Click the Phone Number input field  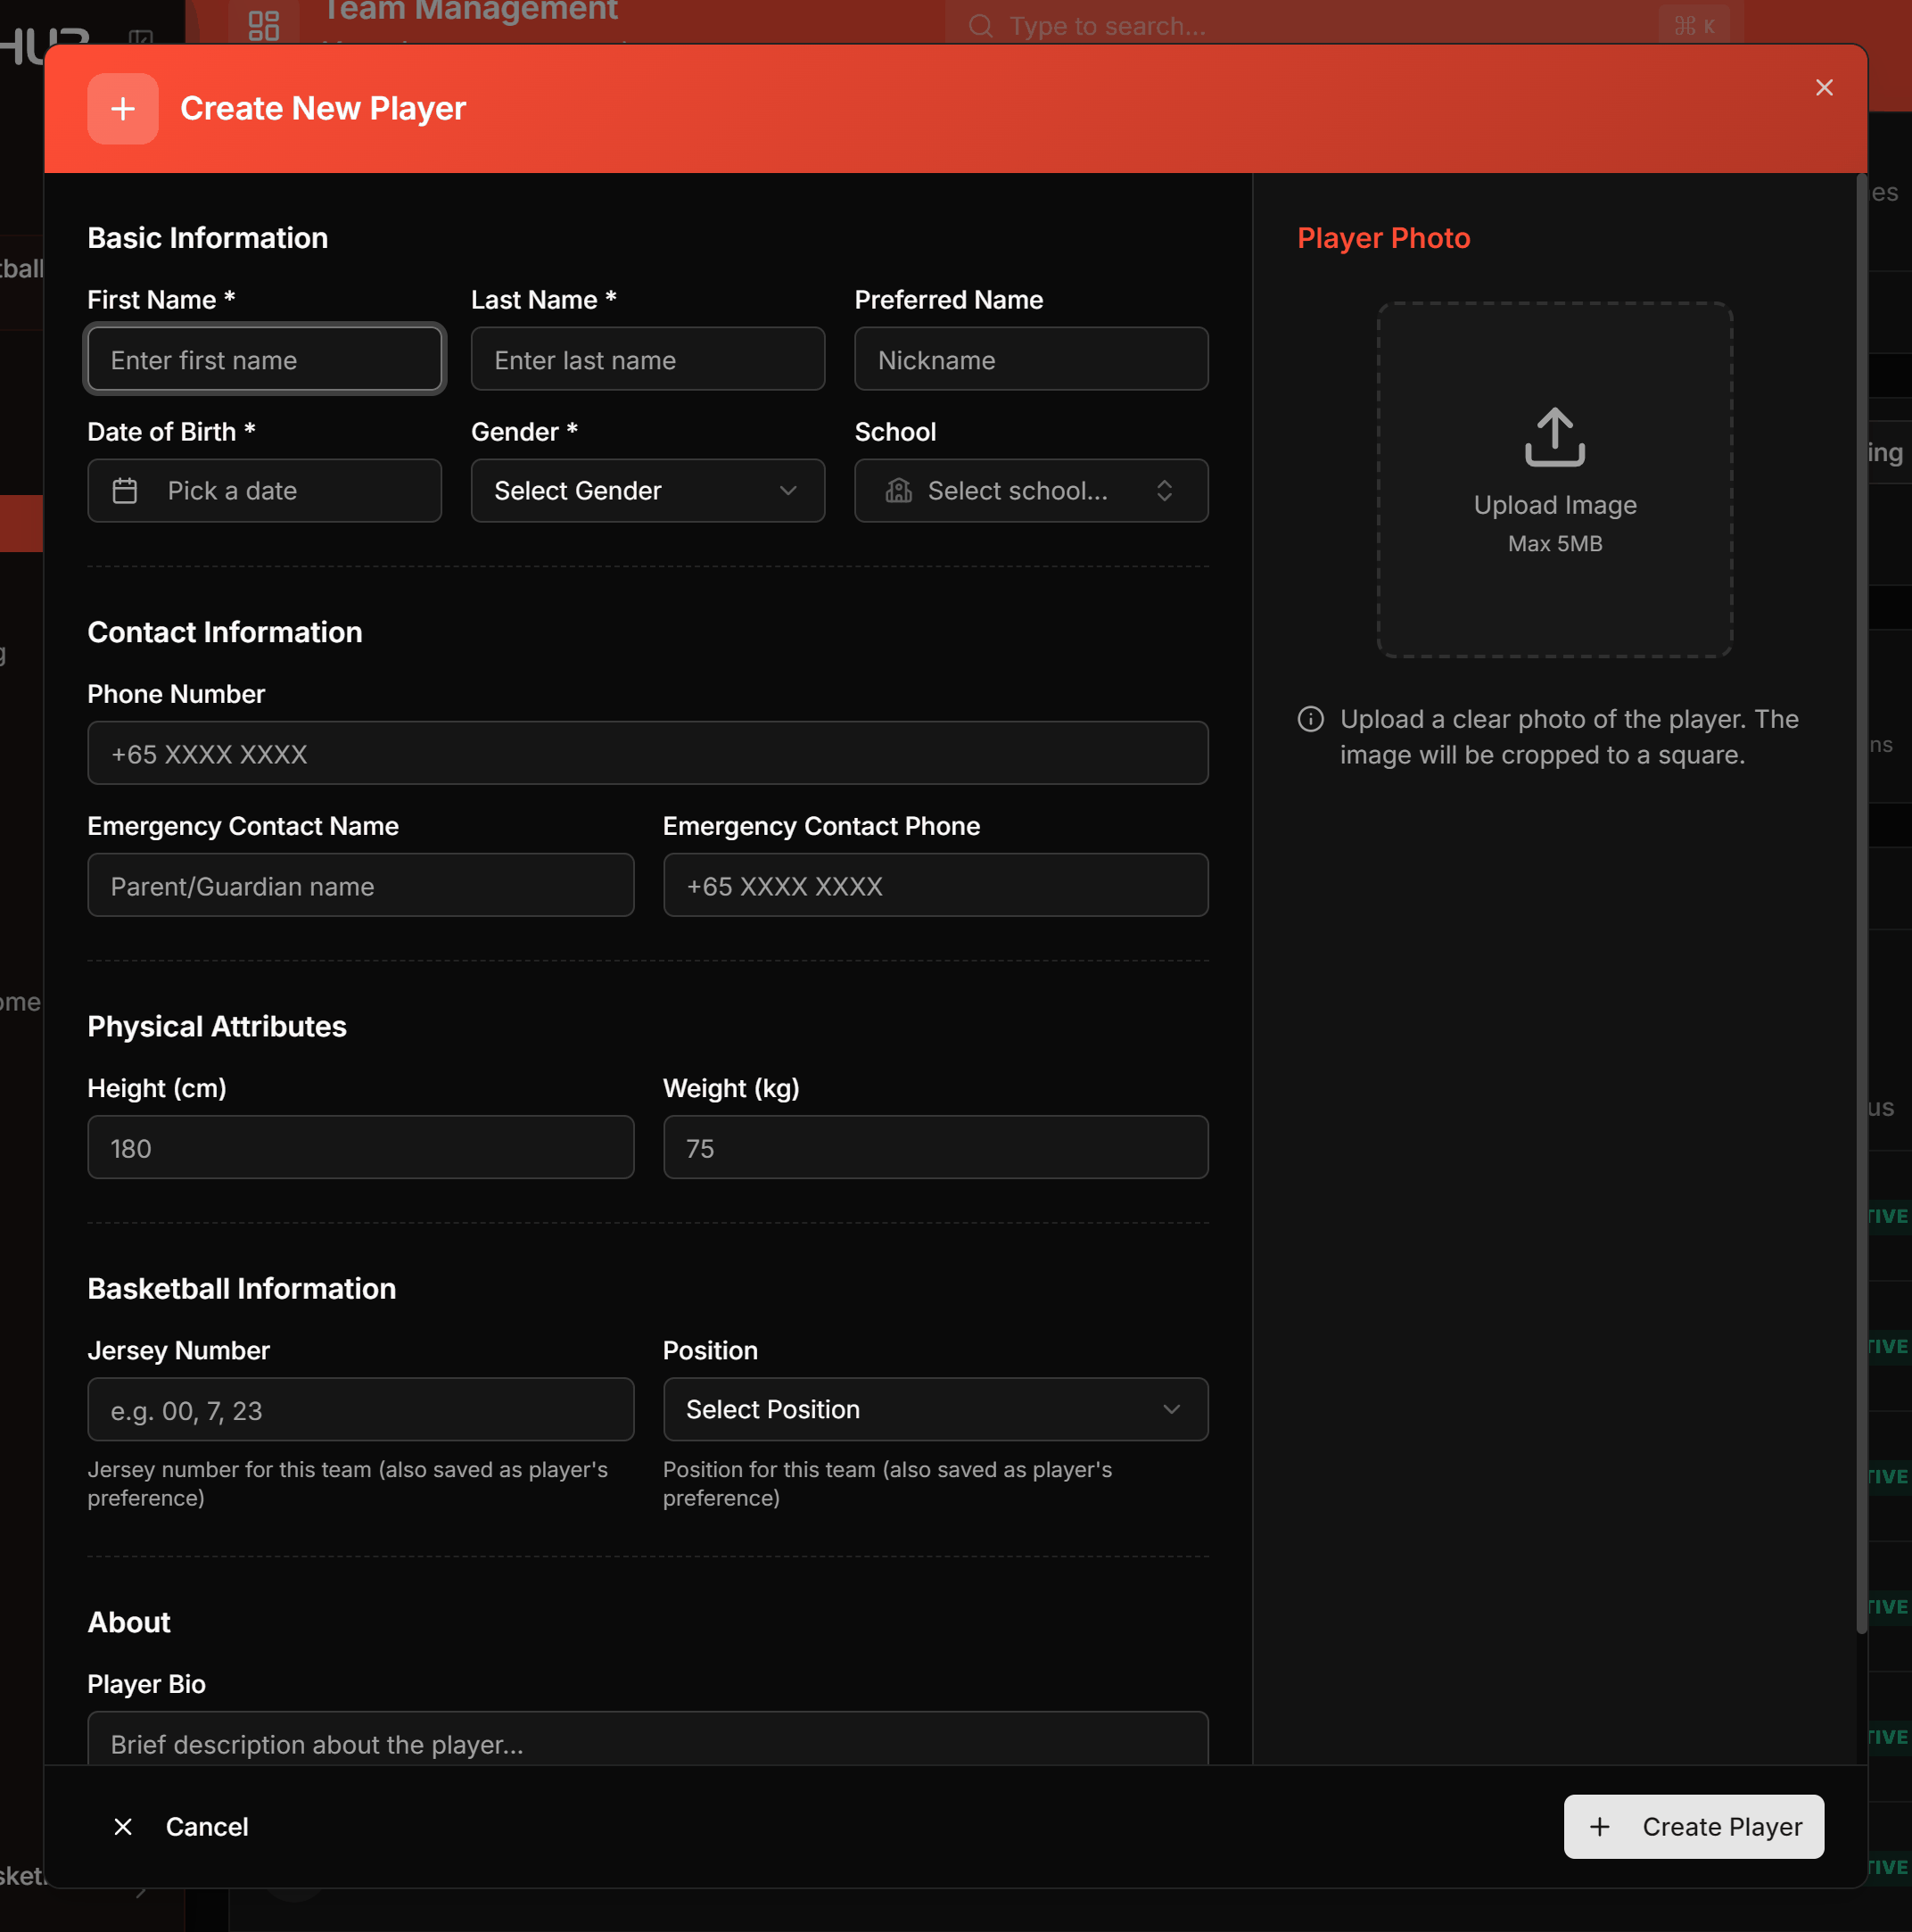point(647,753)
